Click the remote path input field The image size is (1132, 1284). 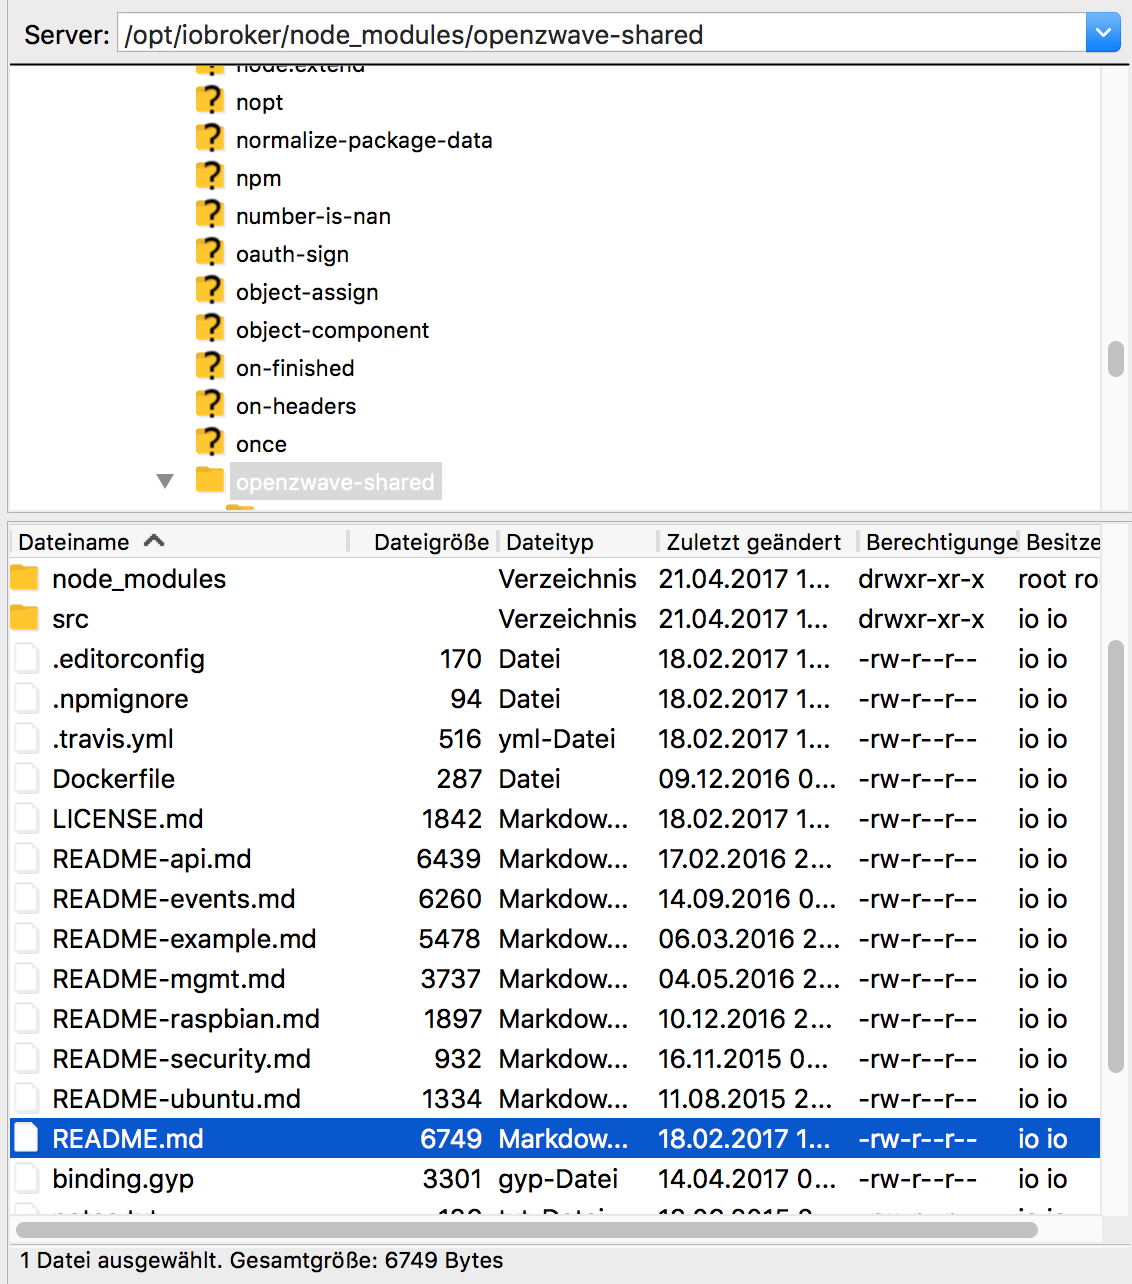600,34
